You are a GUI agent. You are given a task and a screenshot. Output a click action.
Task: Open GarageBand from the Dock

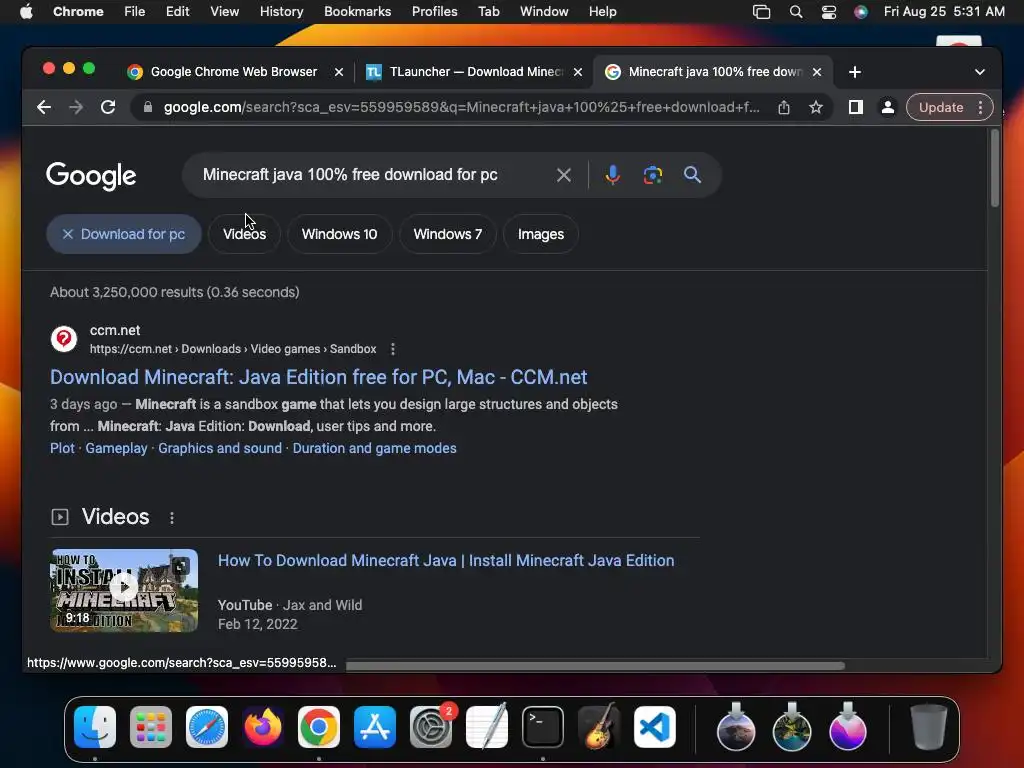click(x=599, y=727)
